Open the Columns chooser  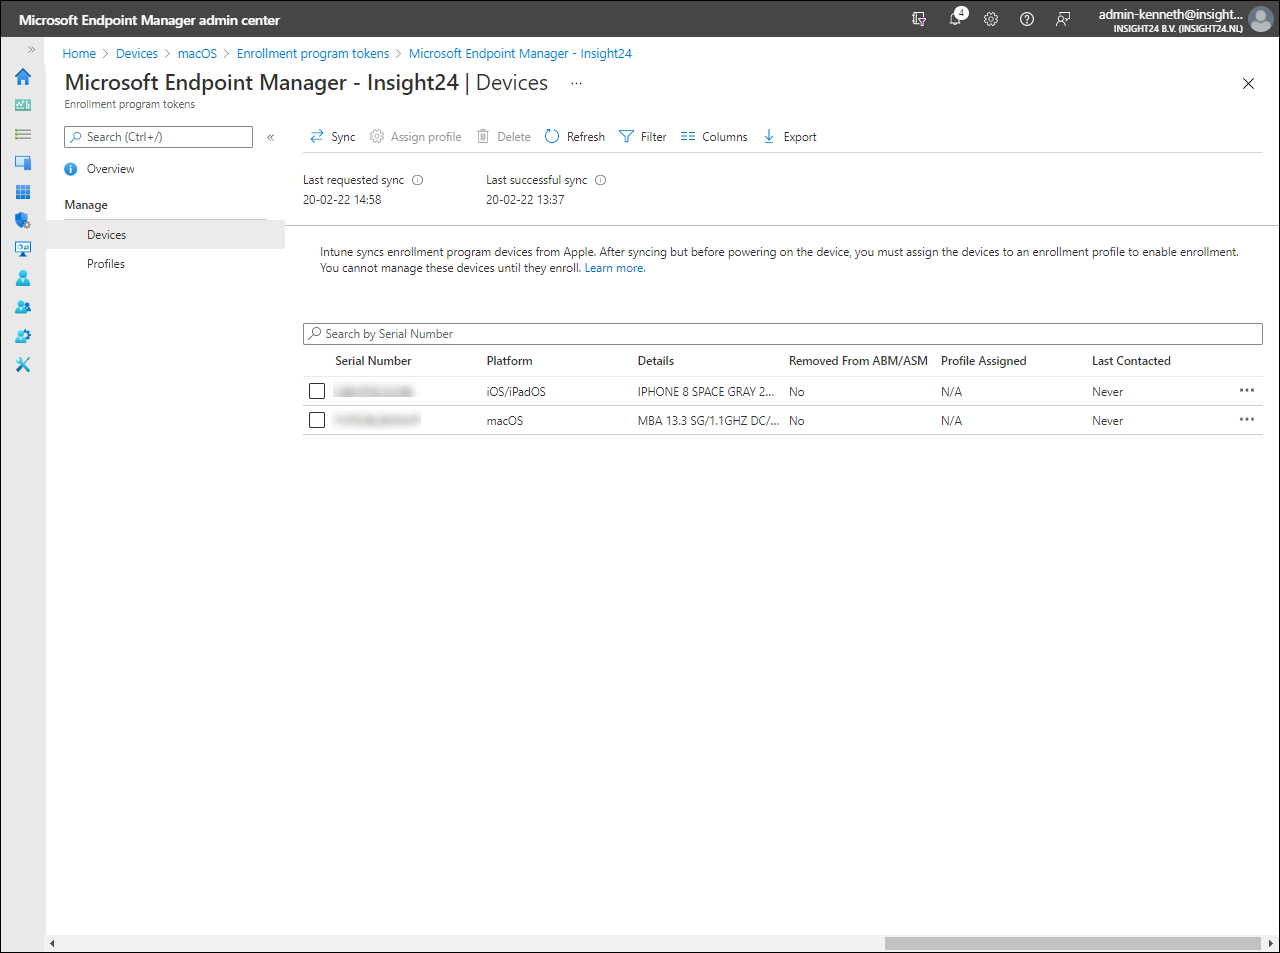tap(714, 137)
